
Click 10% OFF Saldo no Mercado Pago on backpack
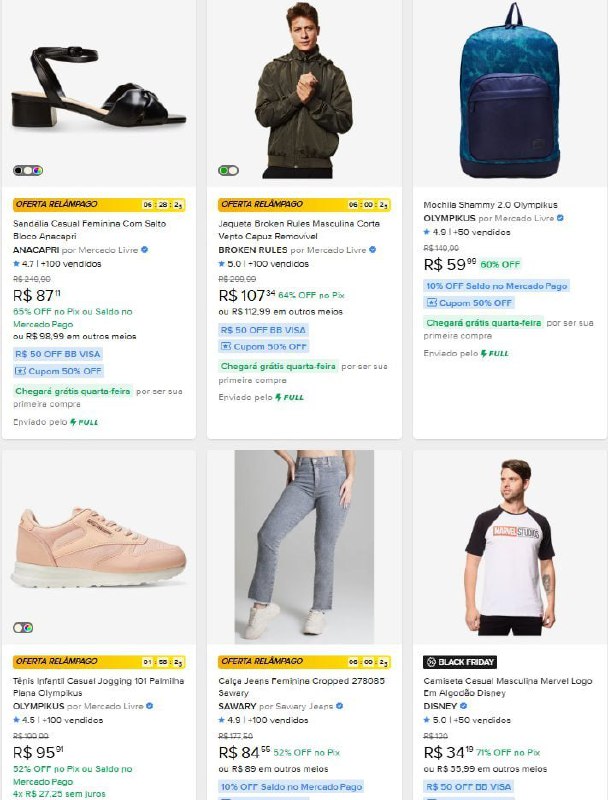pos(496,286)
